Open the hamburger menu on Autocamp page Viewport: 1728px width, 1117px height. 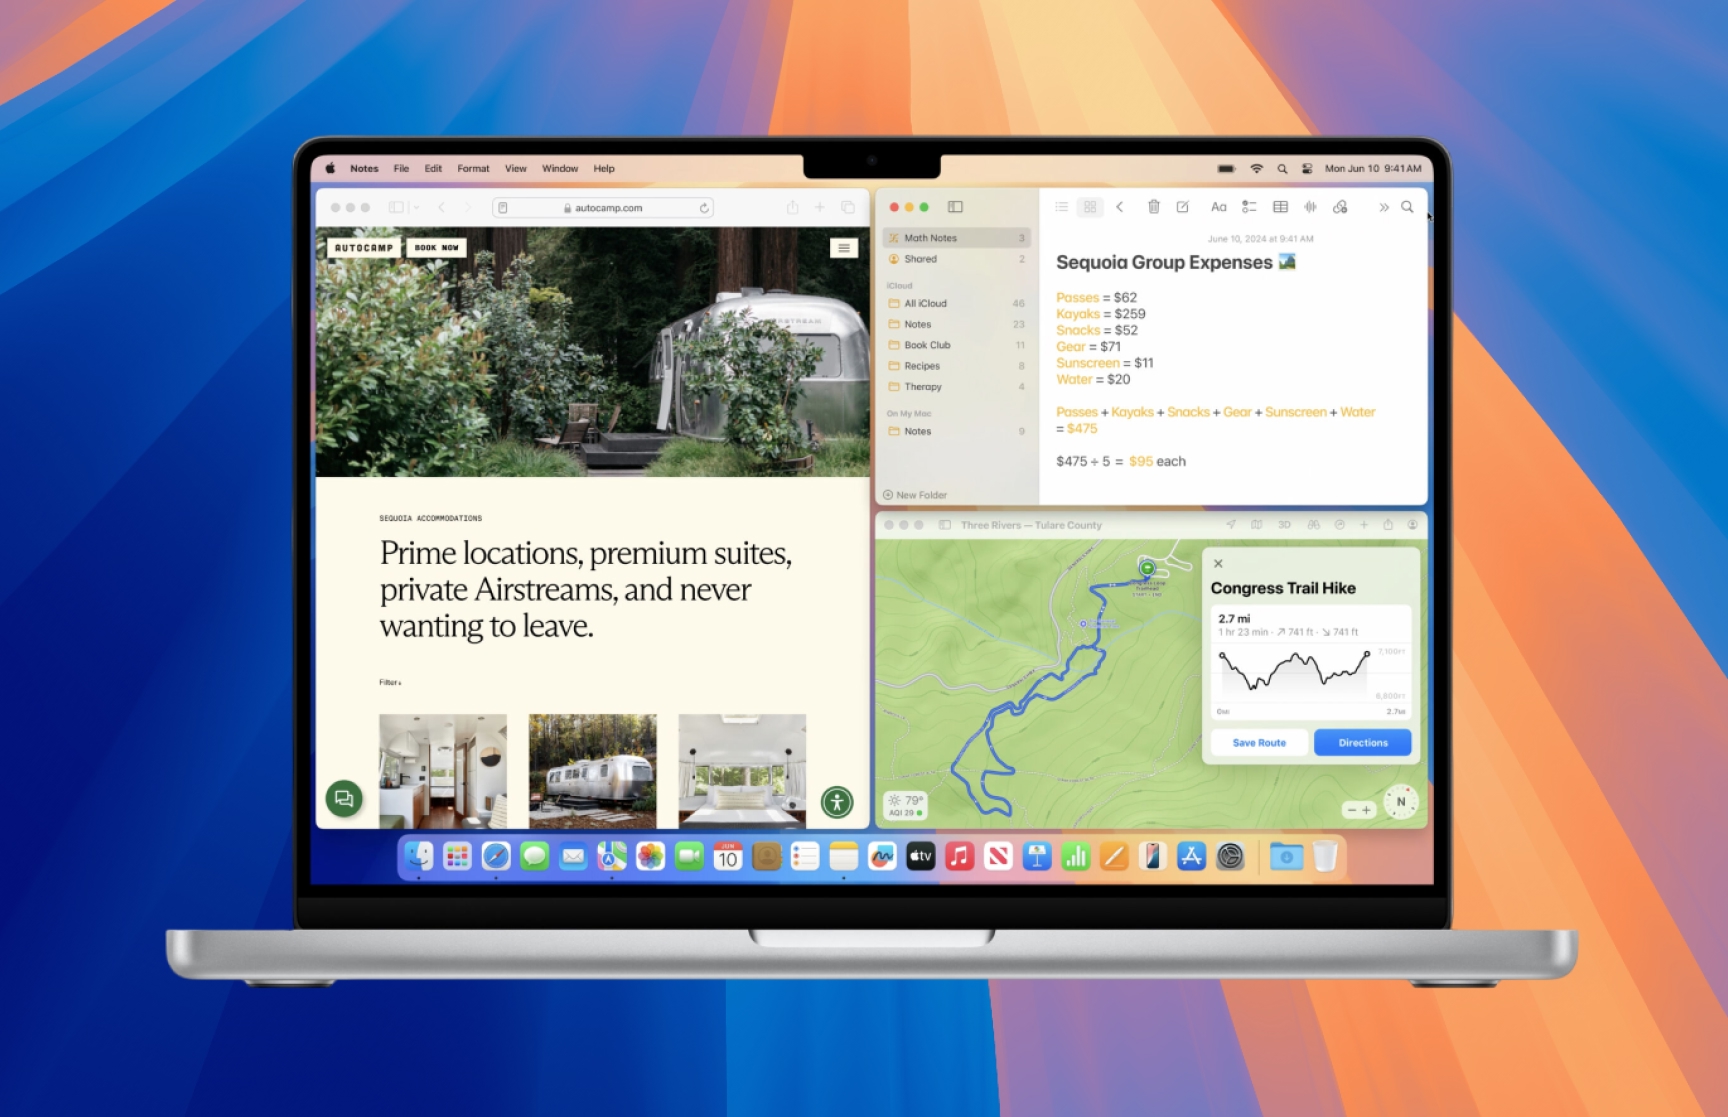click(844, 247)
